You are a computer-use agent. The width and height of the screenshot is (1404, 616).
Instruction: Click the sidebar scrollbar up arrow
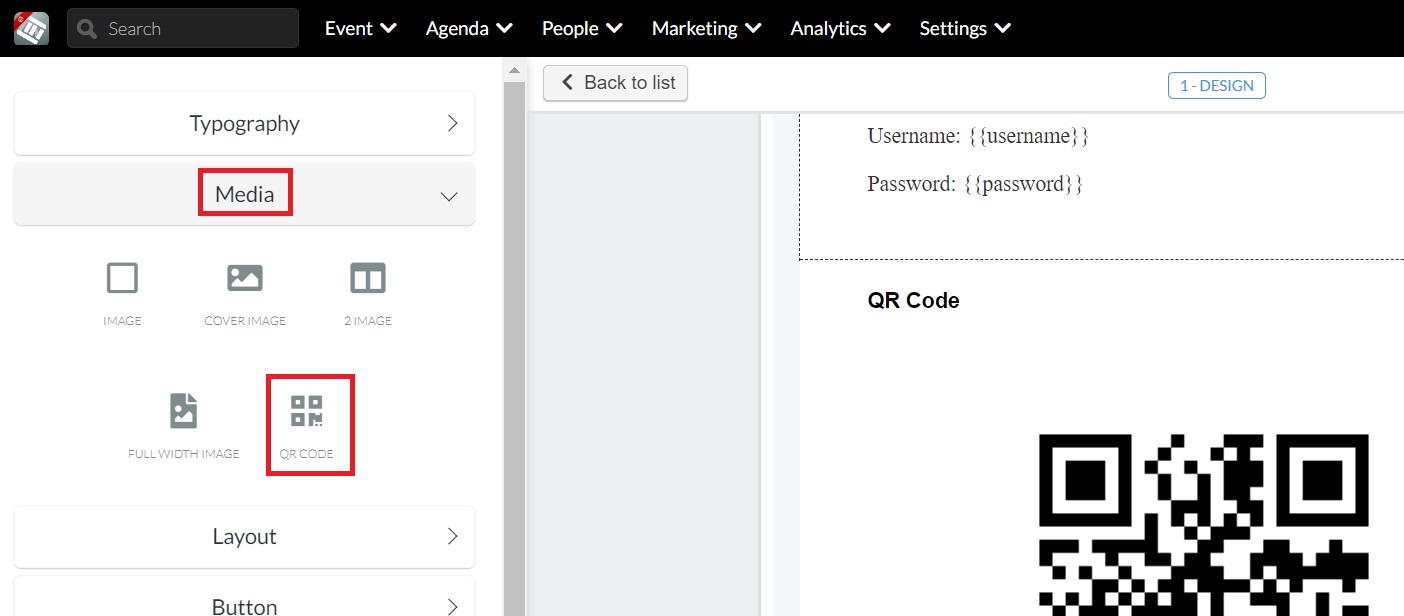(x=514, y=70)
